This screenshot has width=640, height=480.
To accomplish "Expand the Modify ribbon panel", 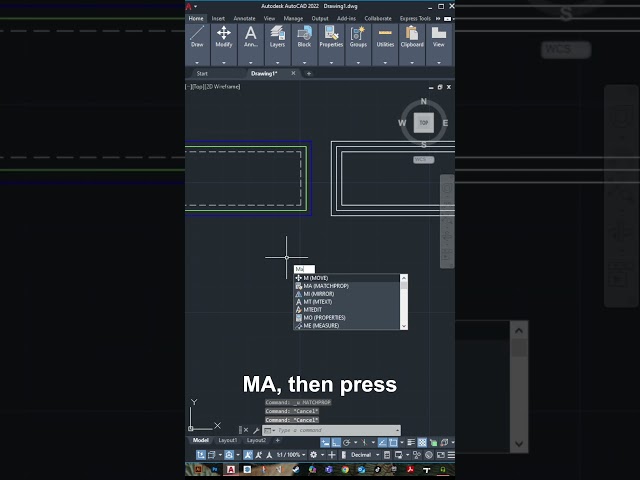I will point(224,63).
